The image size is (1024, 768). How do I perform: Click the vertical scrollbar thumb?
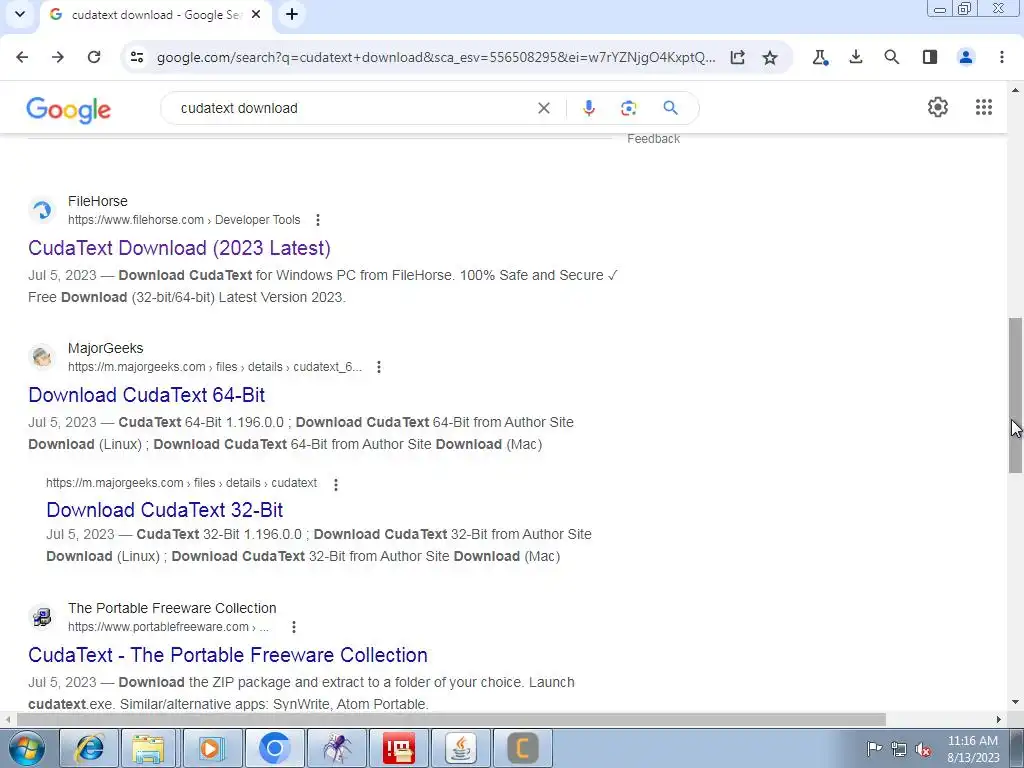pos(1015,395)
